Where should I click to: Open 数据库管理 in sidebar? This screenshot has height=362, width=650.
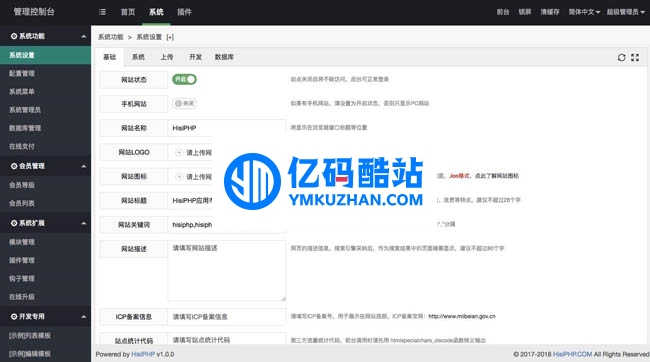45,128
